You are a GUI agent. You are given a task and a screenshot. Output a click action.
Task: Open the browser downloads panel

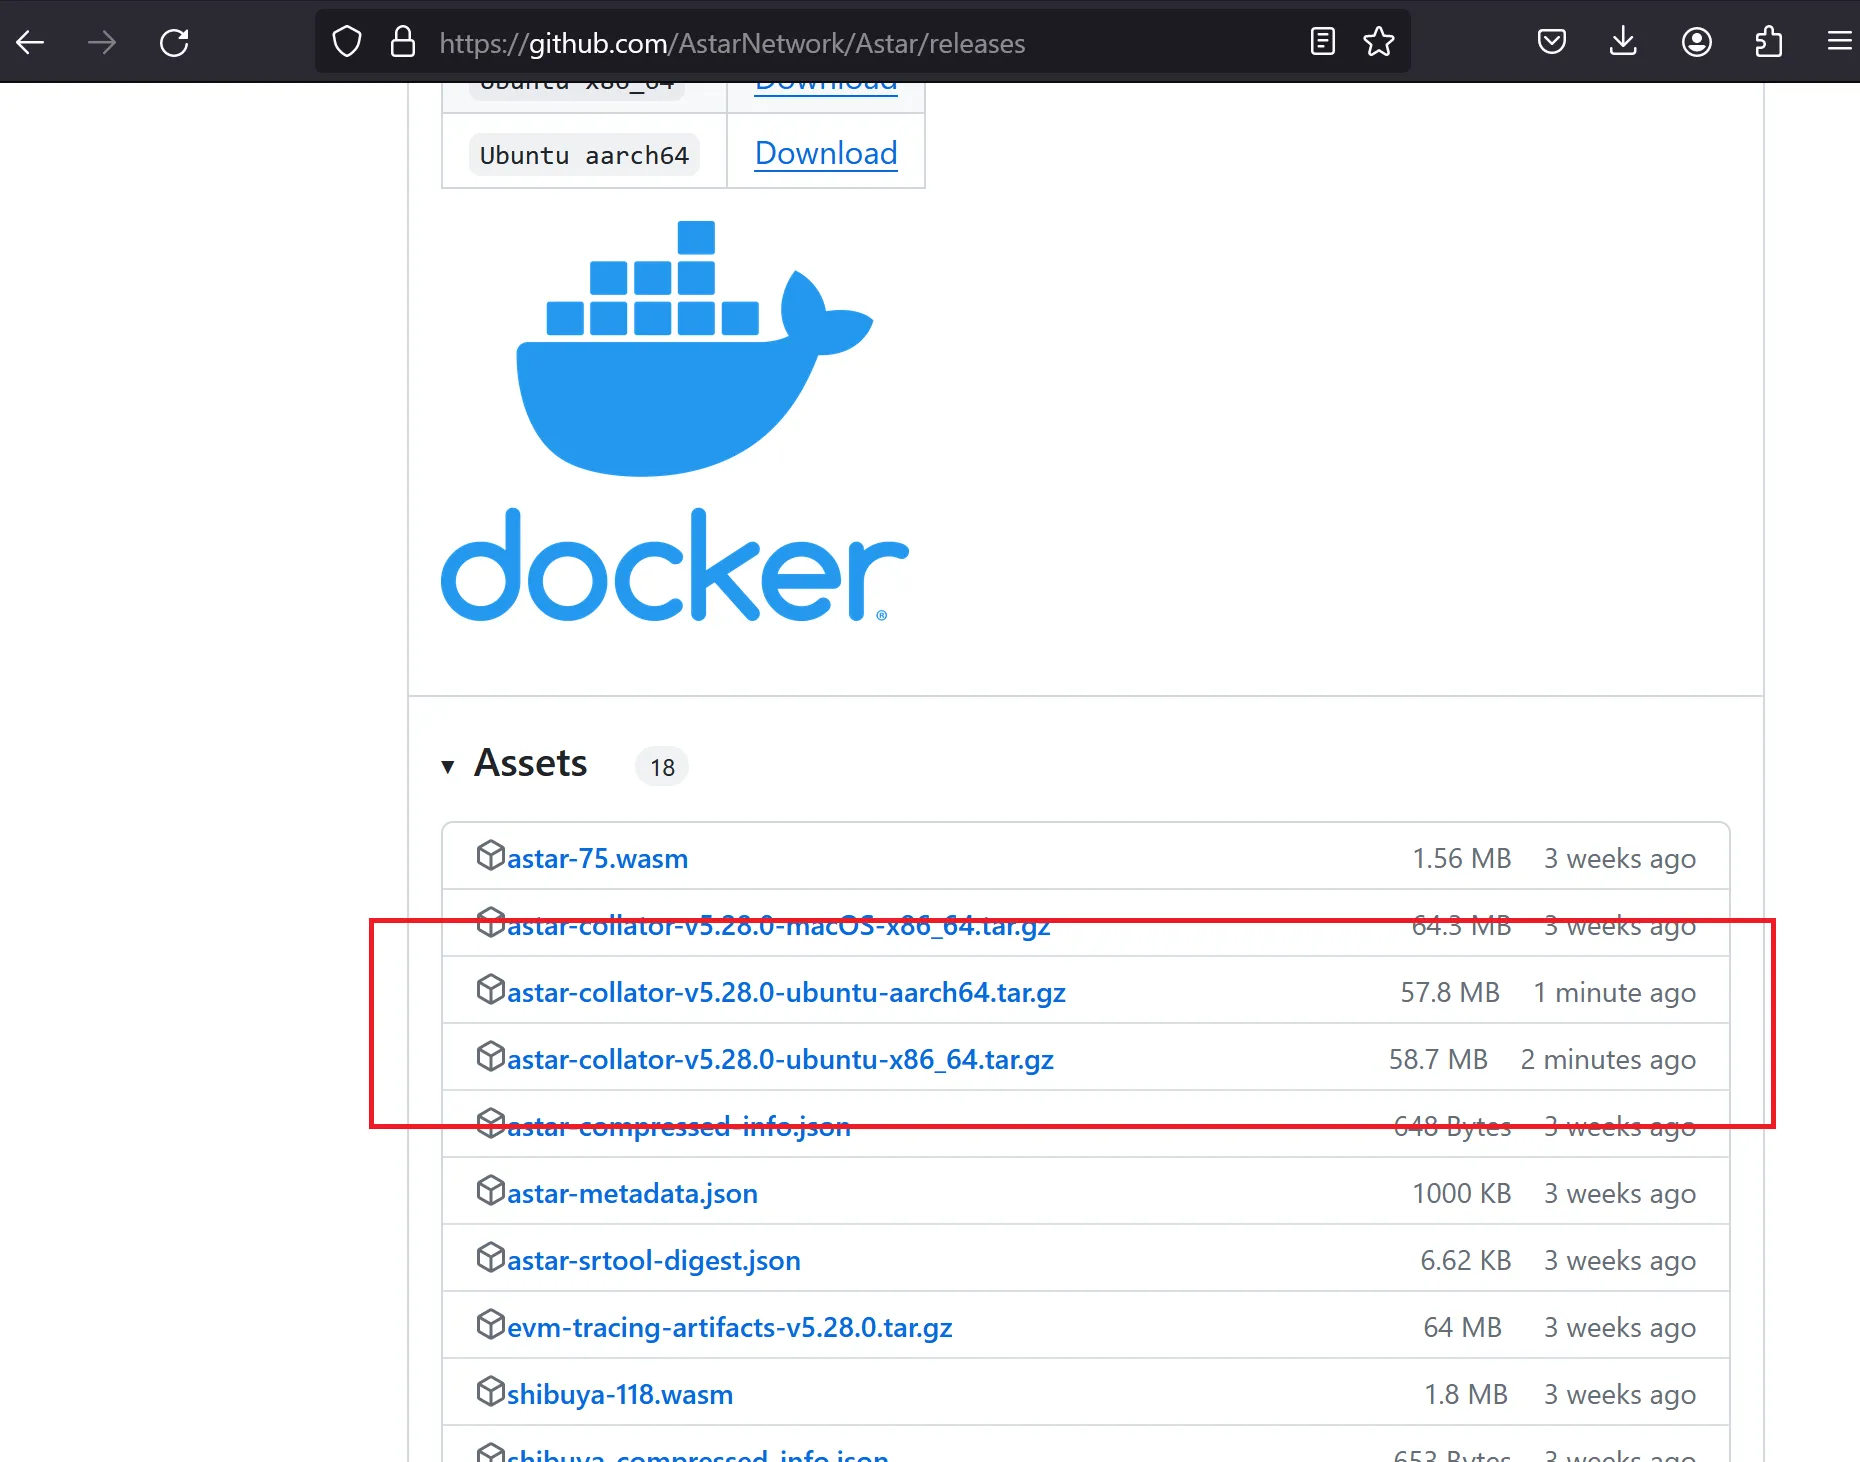pos(1623,42)
